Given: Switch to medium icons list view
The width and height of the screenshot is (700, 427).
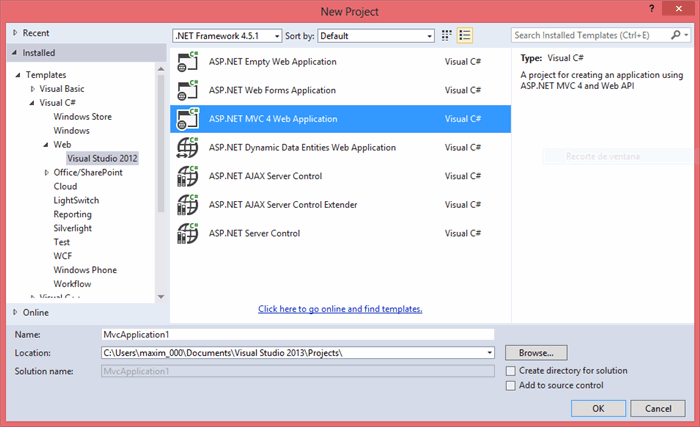Looking at the screenshot, I should 465,35.
